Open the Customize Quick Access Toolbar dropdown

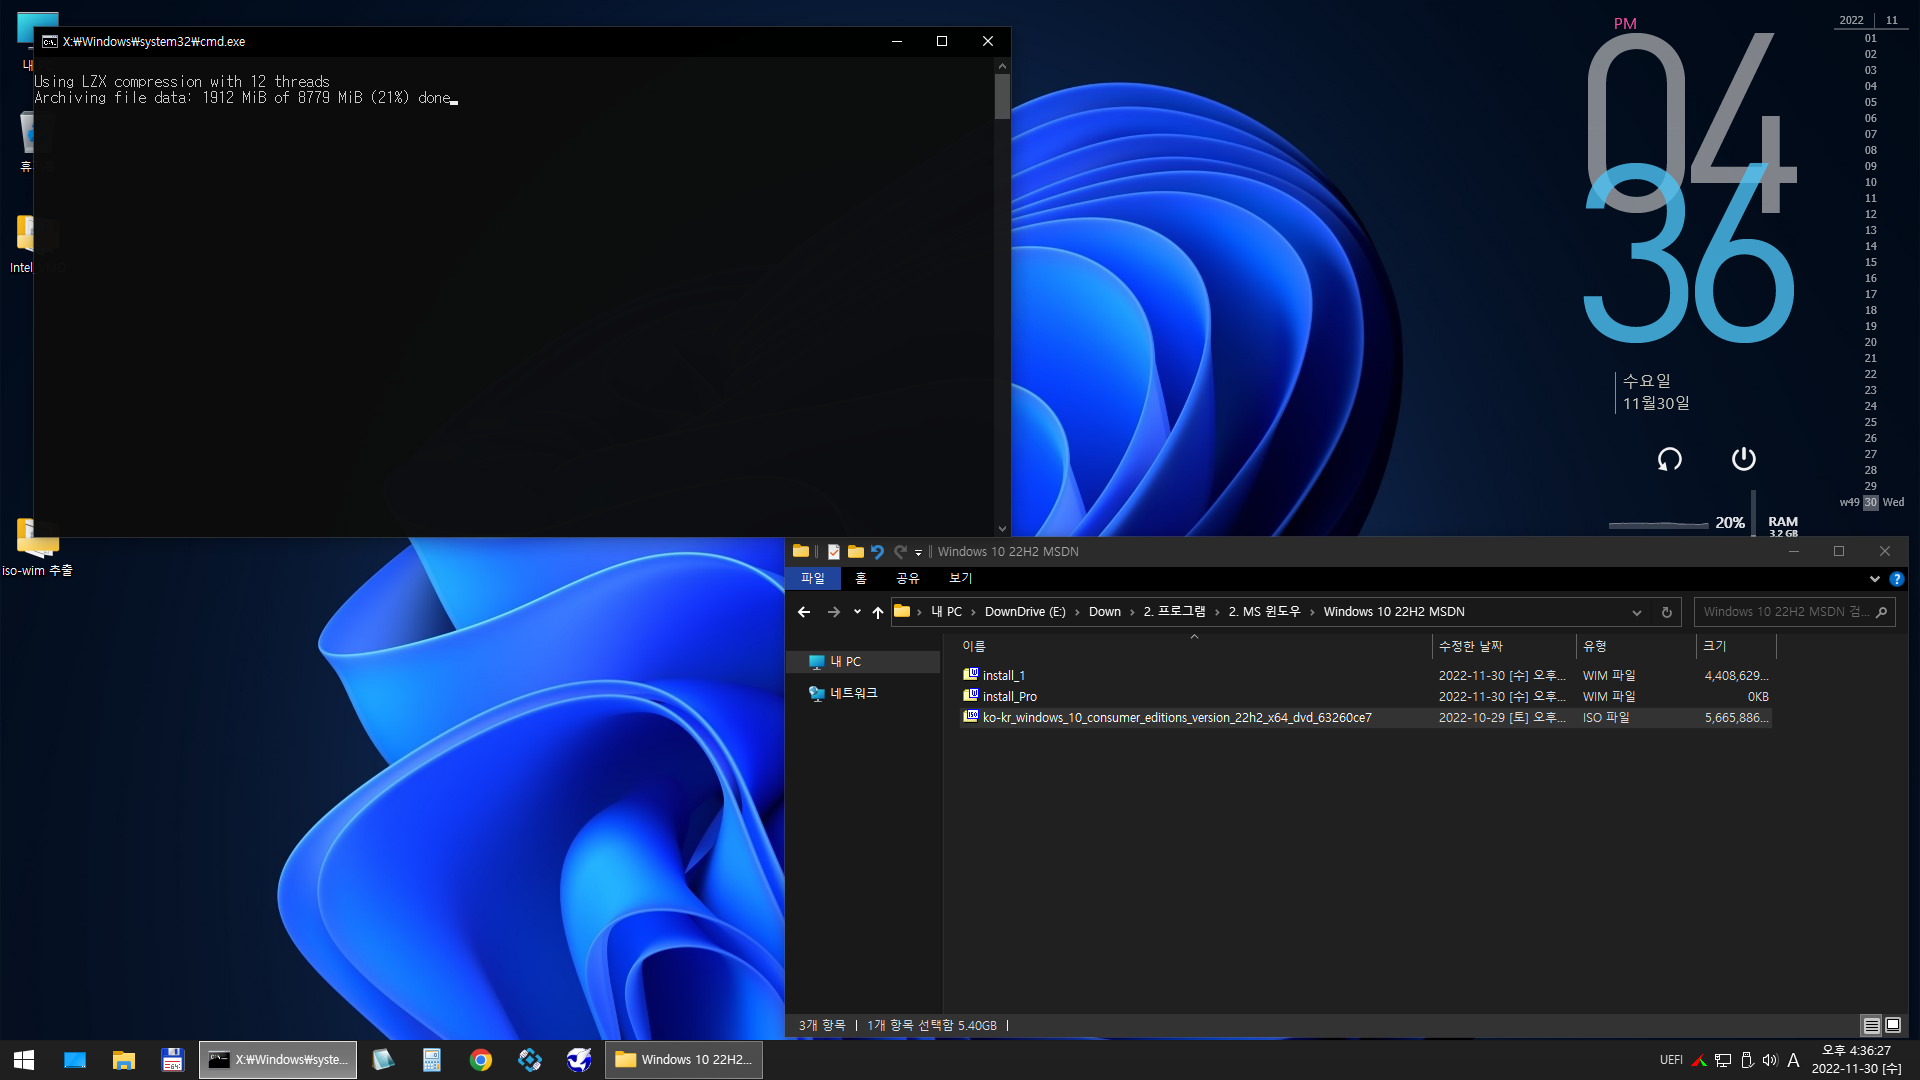[x=918, y=552]
